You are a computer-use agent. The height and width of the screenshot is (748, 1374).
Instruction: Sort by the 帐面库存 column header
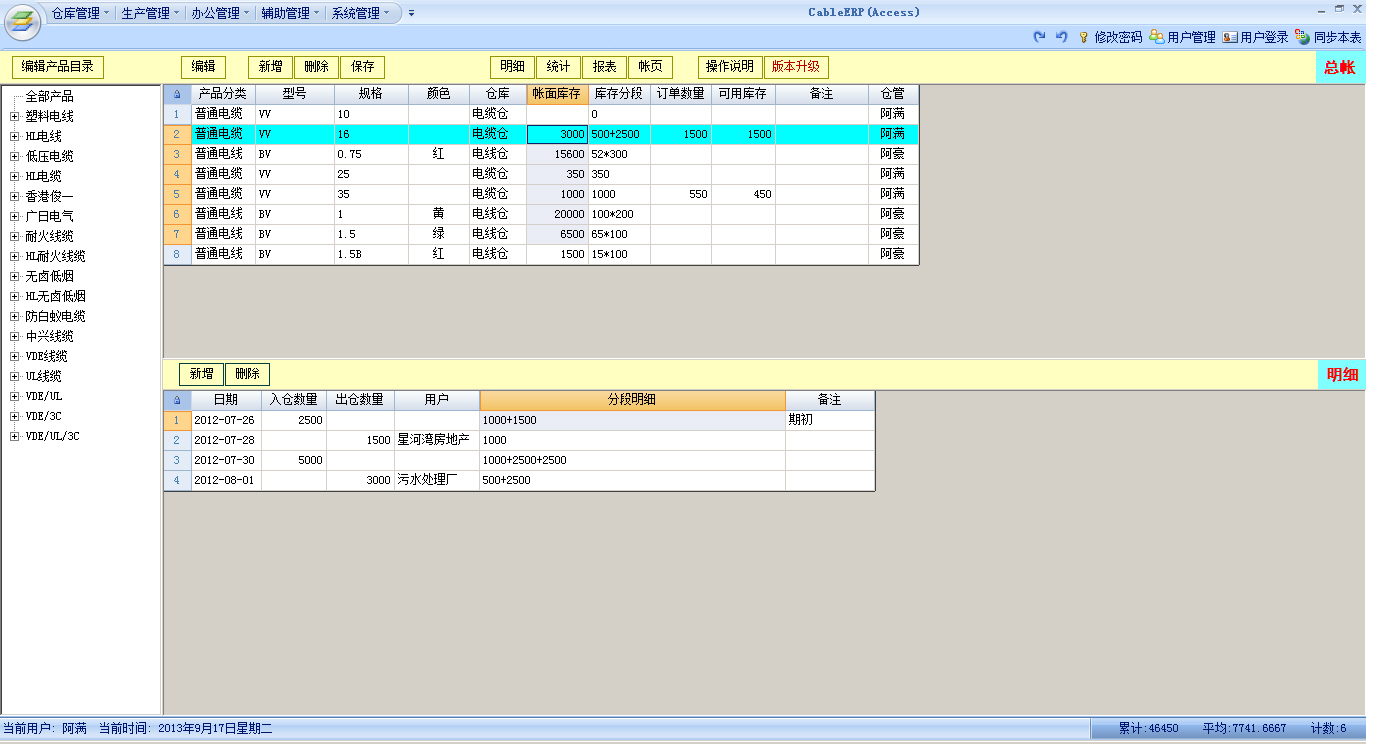557,94
